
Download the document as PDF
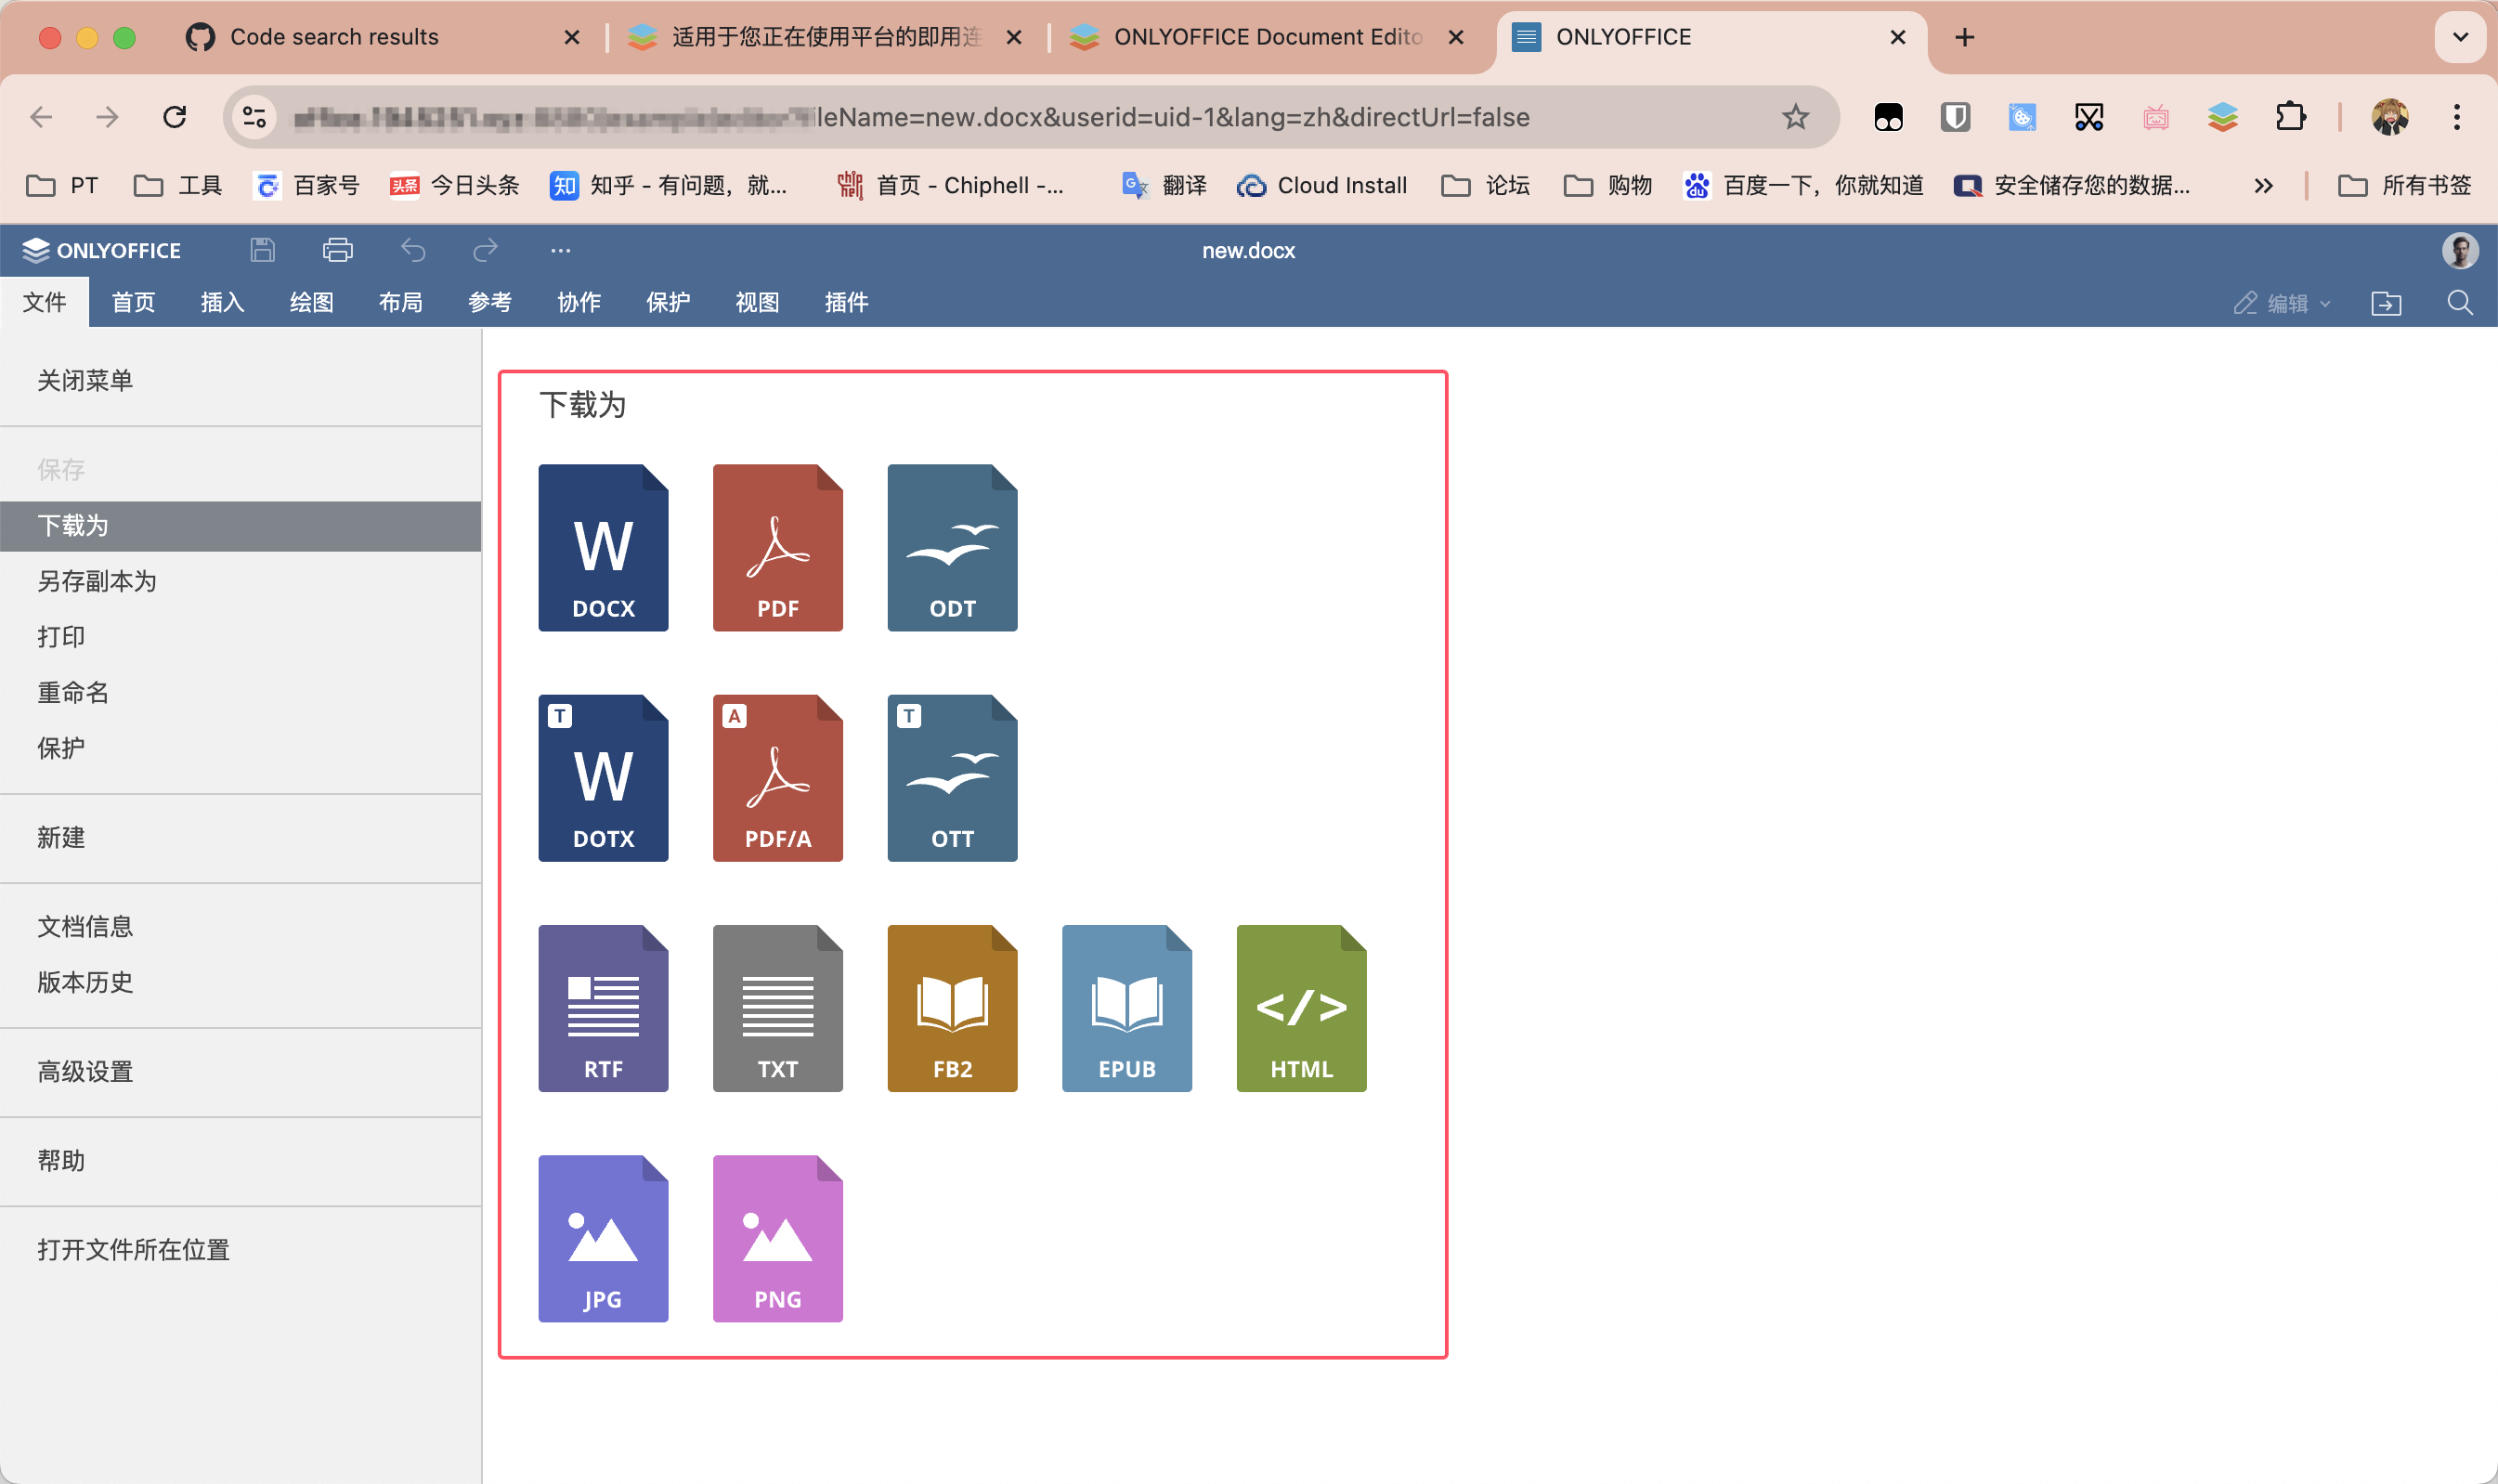[778, 547]
